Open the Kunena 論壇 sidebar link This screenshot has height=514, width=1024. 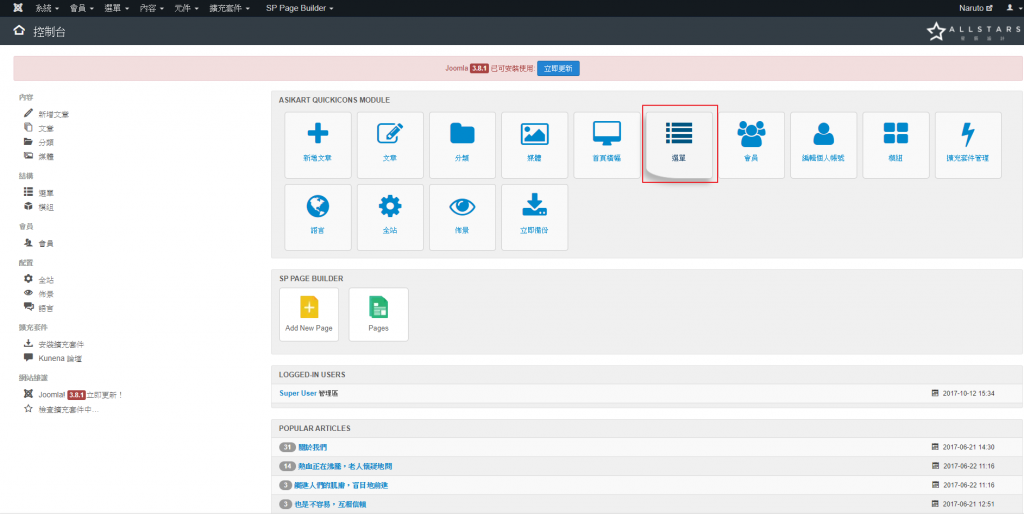(x=59, y=357)
